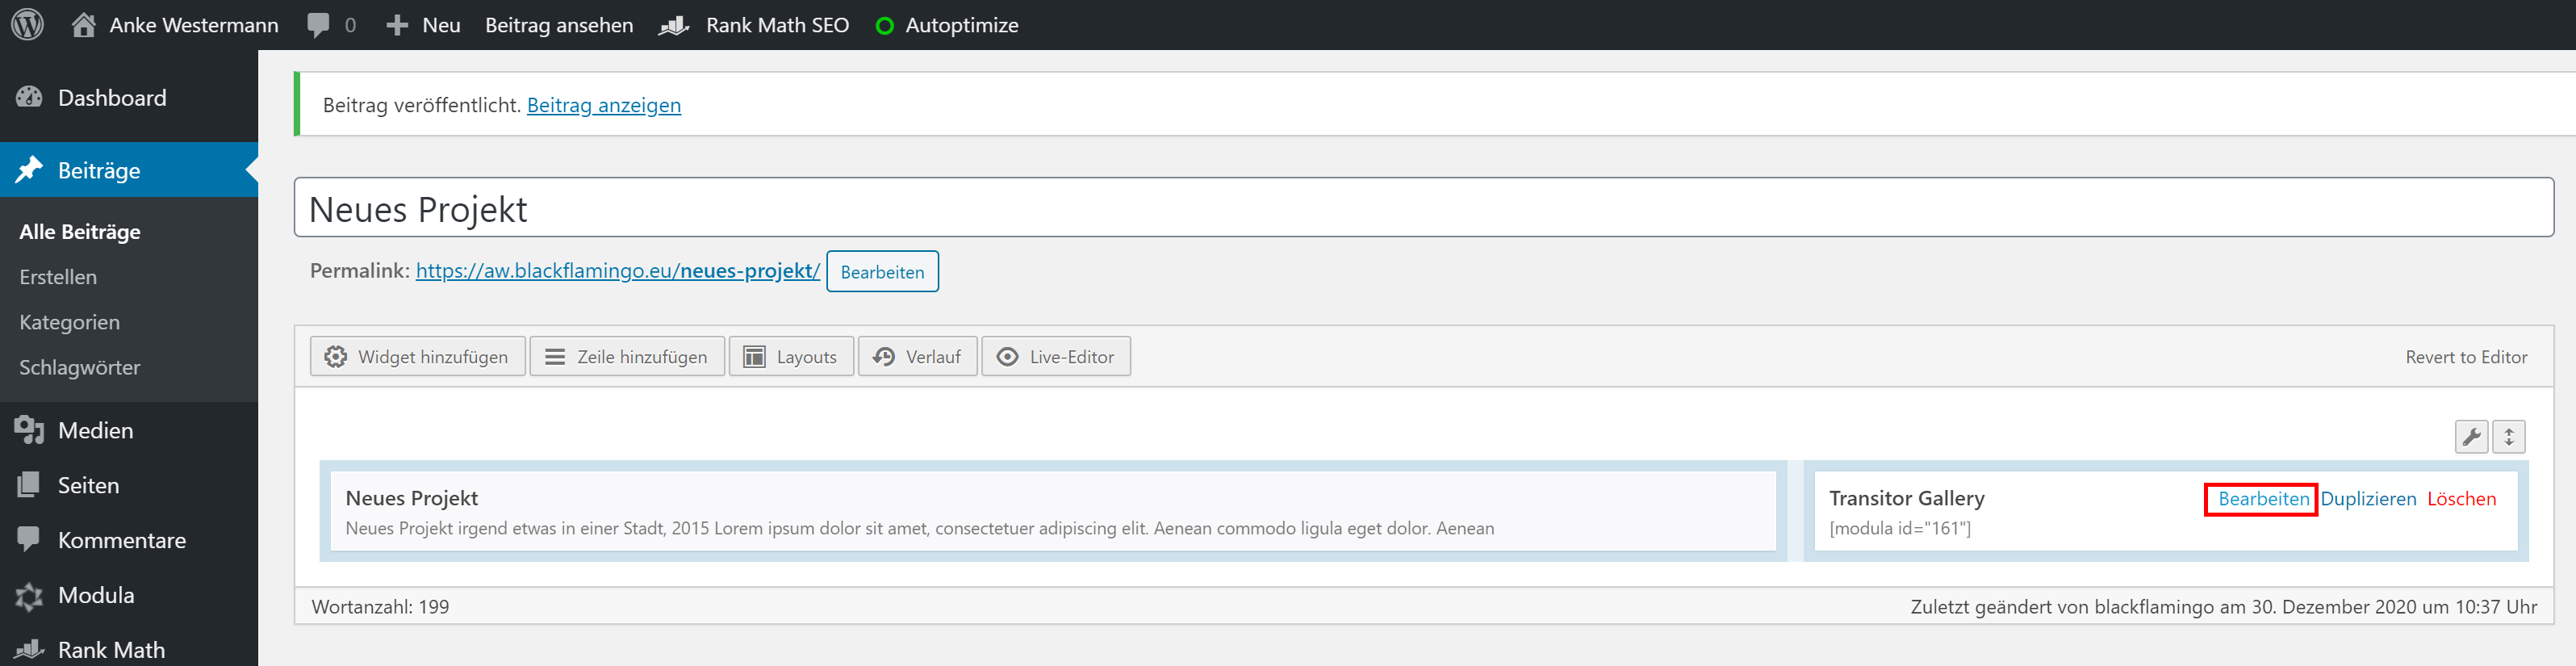Click the plus icon next to Neu

tap(397, 25)
